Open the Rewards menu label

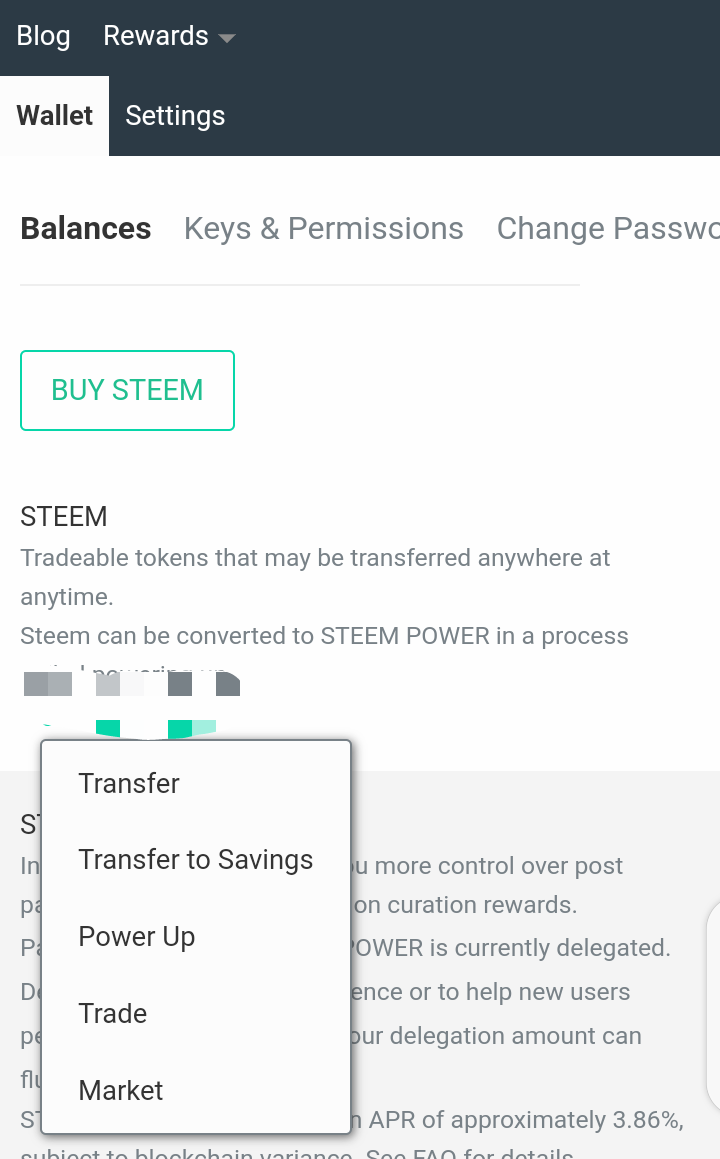click(155, 36)
